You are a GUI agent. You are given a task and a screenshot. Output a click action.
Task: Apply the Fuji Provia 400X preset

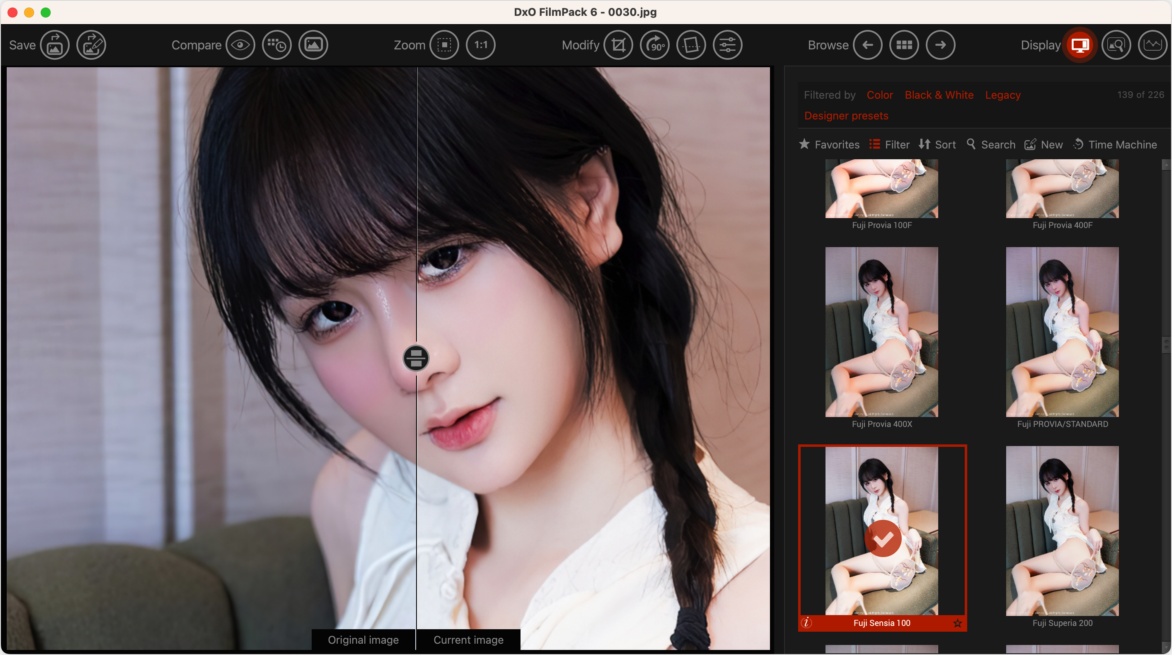[x=881, y=332]
